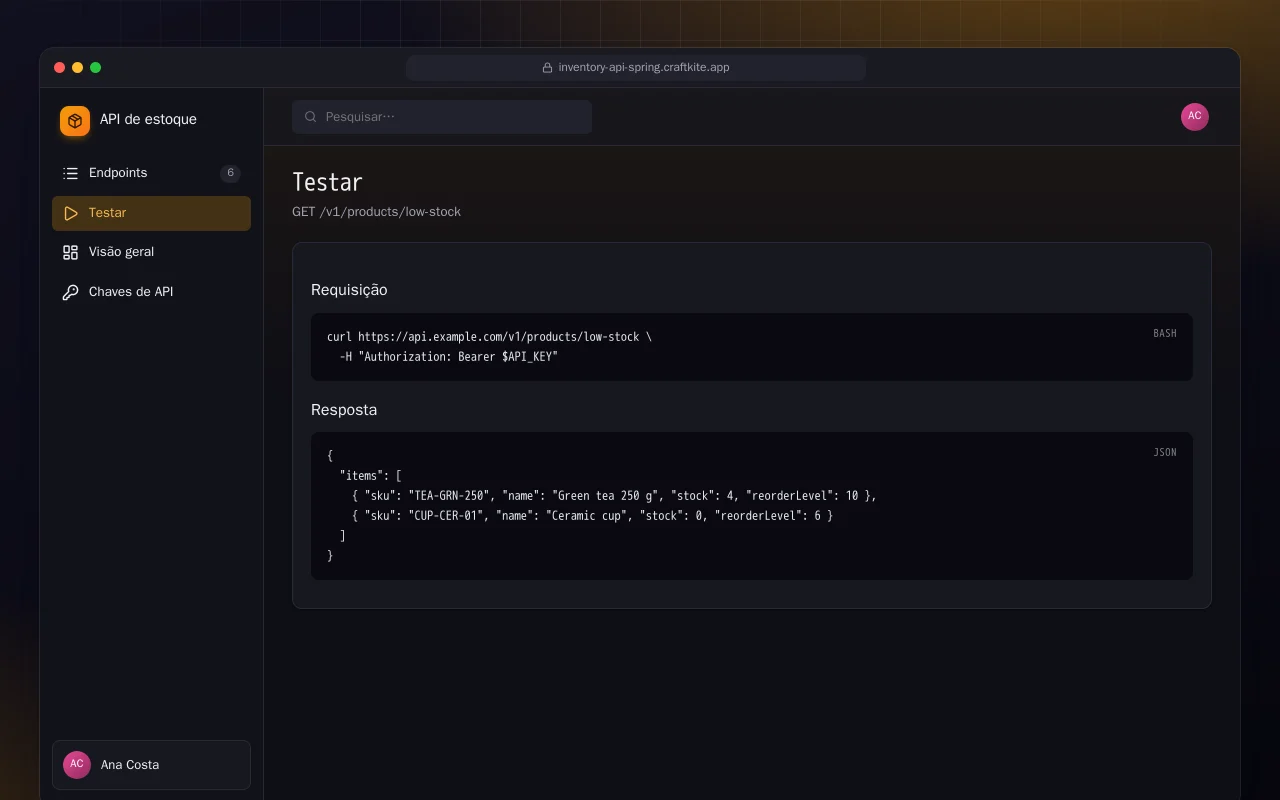Open Ana Costa profile card
This screenshot has height=800, width=1280.
pos(151,765)
